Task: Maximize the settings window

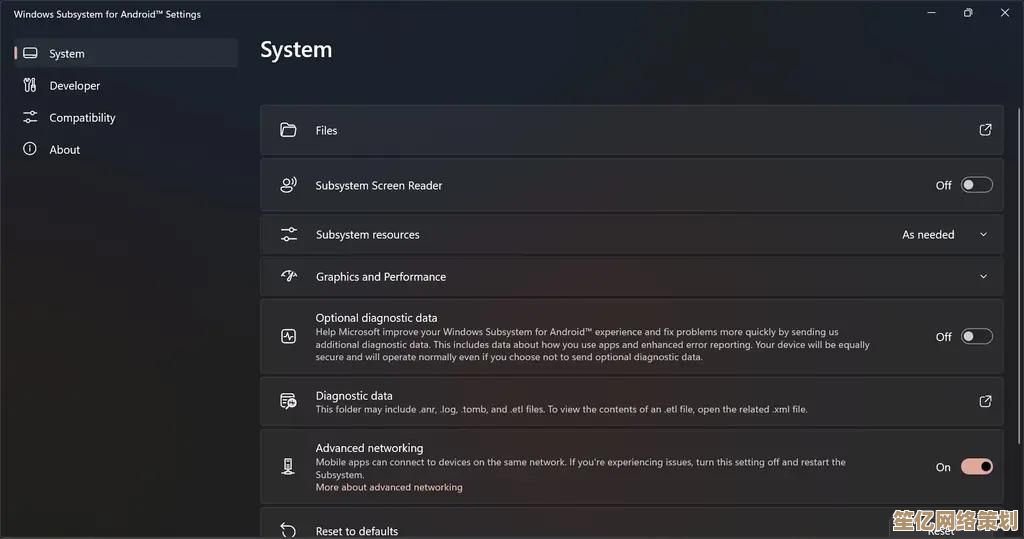Action: point(967,13)
